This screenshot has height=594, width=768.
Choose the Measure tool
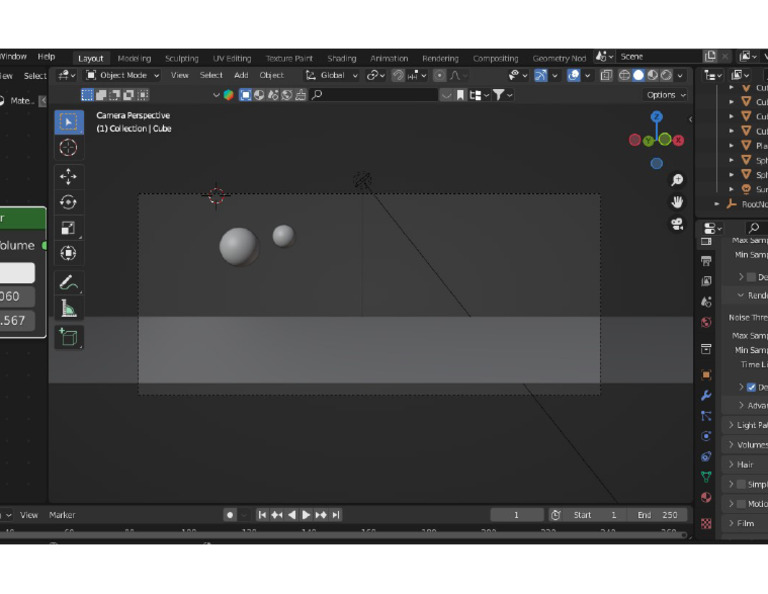(68, 309)
